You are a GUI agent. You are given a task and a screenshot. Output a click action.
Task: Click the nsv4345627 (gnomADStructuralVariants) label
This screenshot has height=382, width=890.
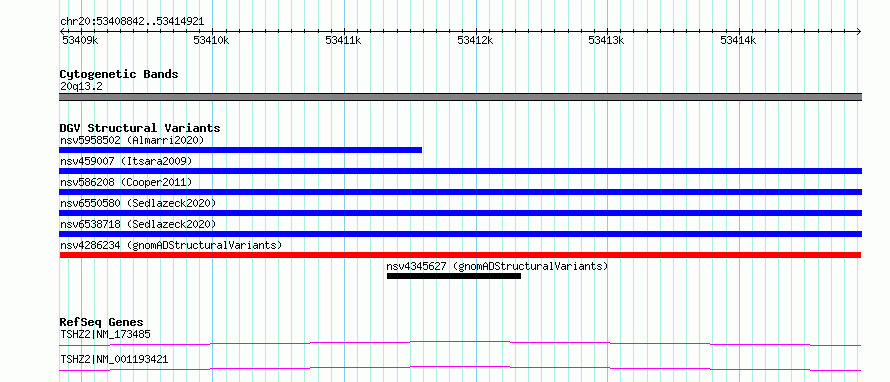[x=497, y=266]
